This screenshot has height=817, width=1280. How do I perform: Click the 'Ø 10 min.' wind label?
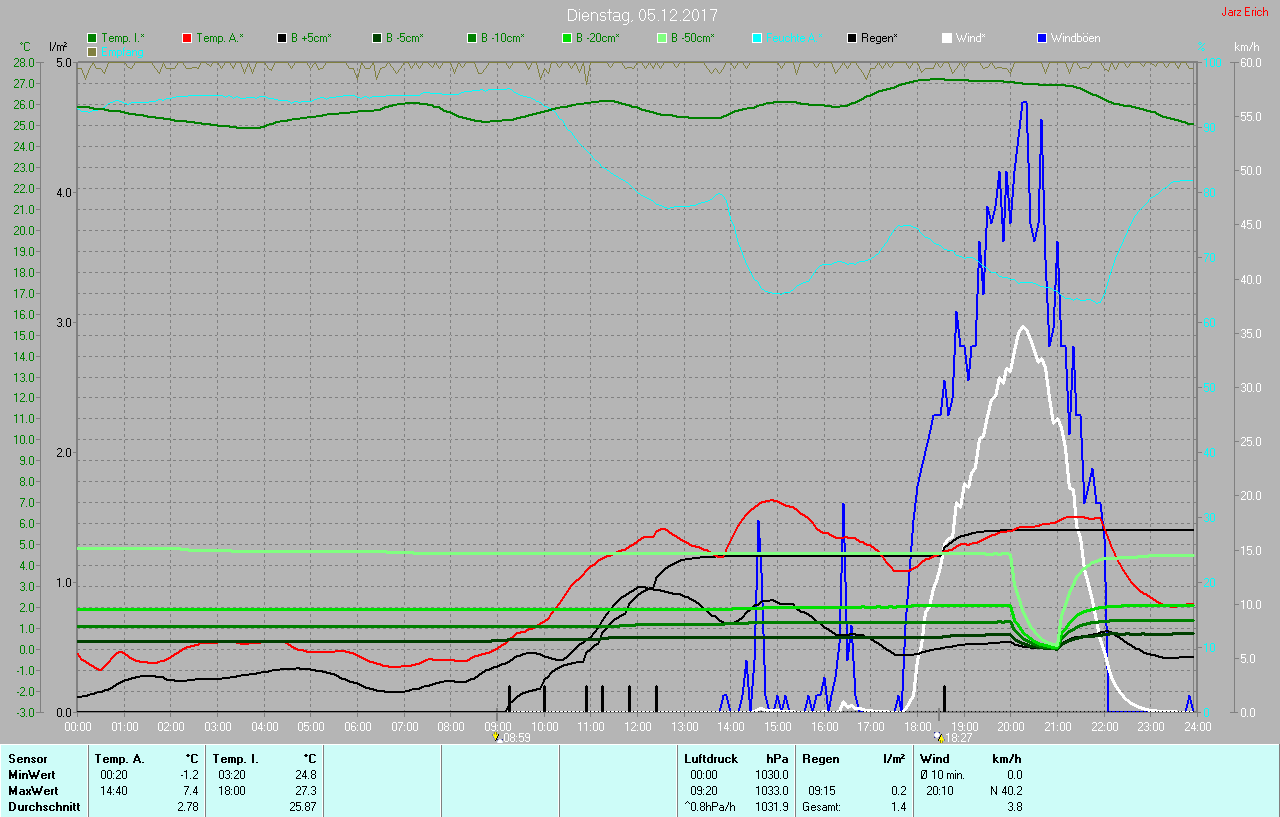(942, 775)
